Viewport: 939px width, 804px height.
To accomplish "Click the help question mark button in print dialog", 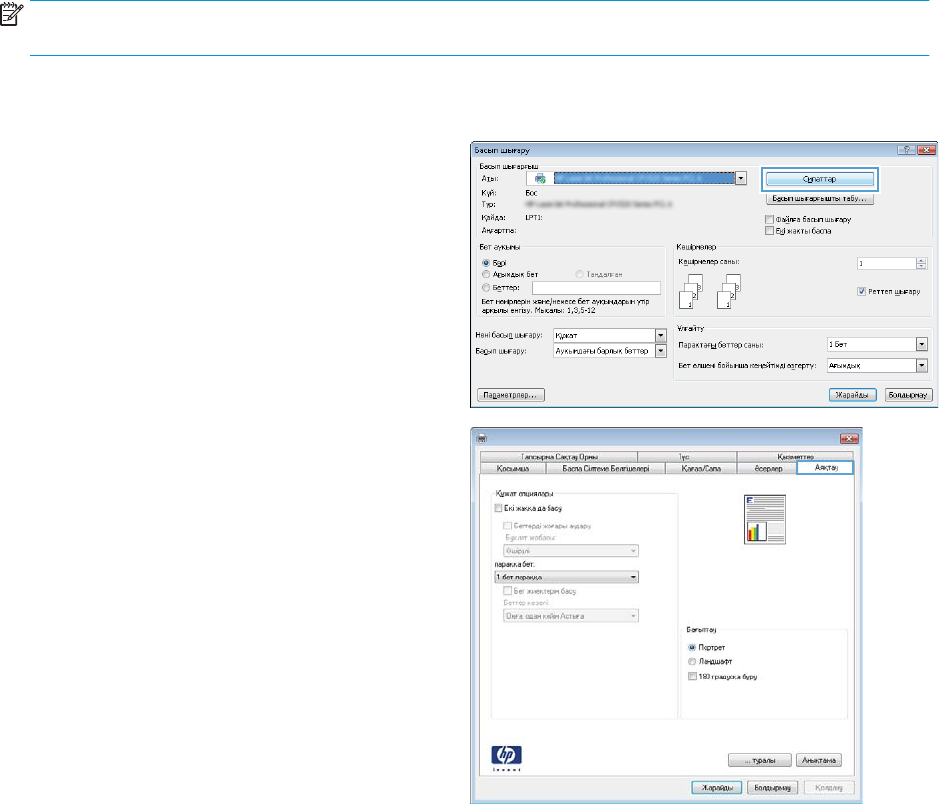I will click(x=906, y=150).
